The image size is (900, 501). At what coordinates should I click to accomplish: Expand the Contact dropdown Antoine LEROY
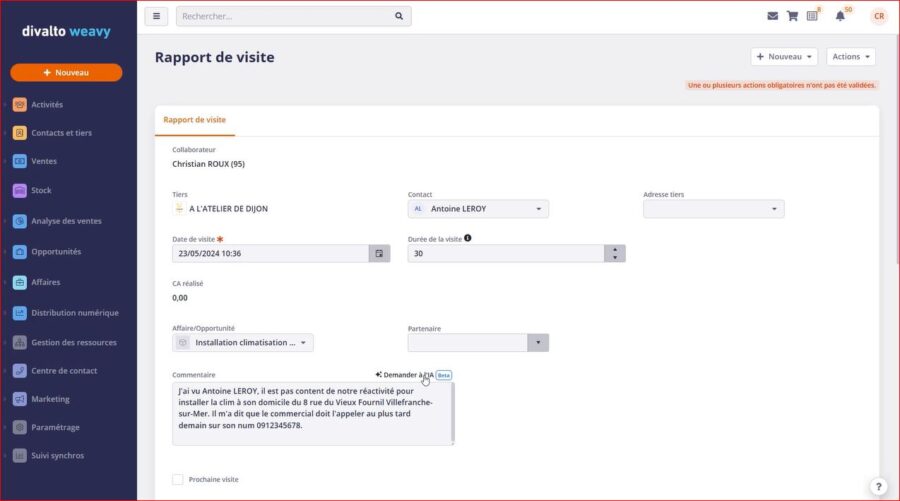click(540, 209)
